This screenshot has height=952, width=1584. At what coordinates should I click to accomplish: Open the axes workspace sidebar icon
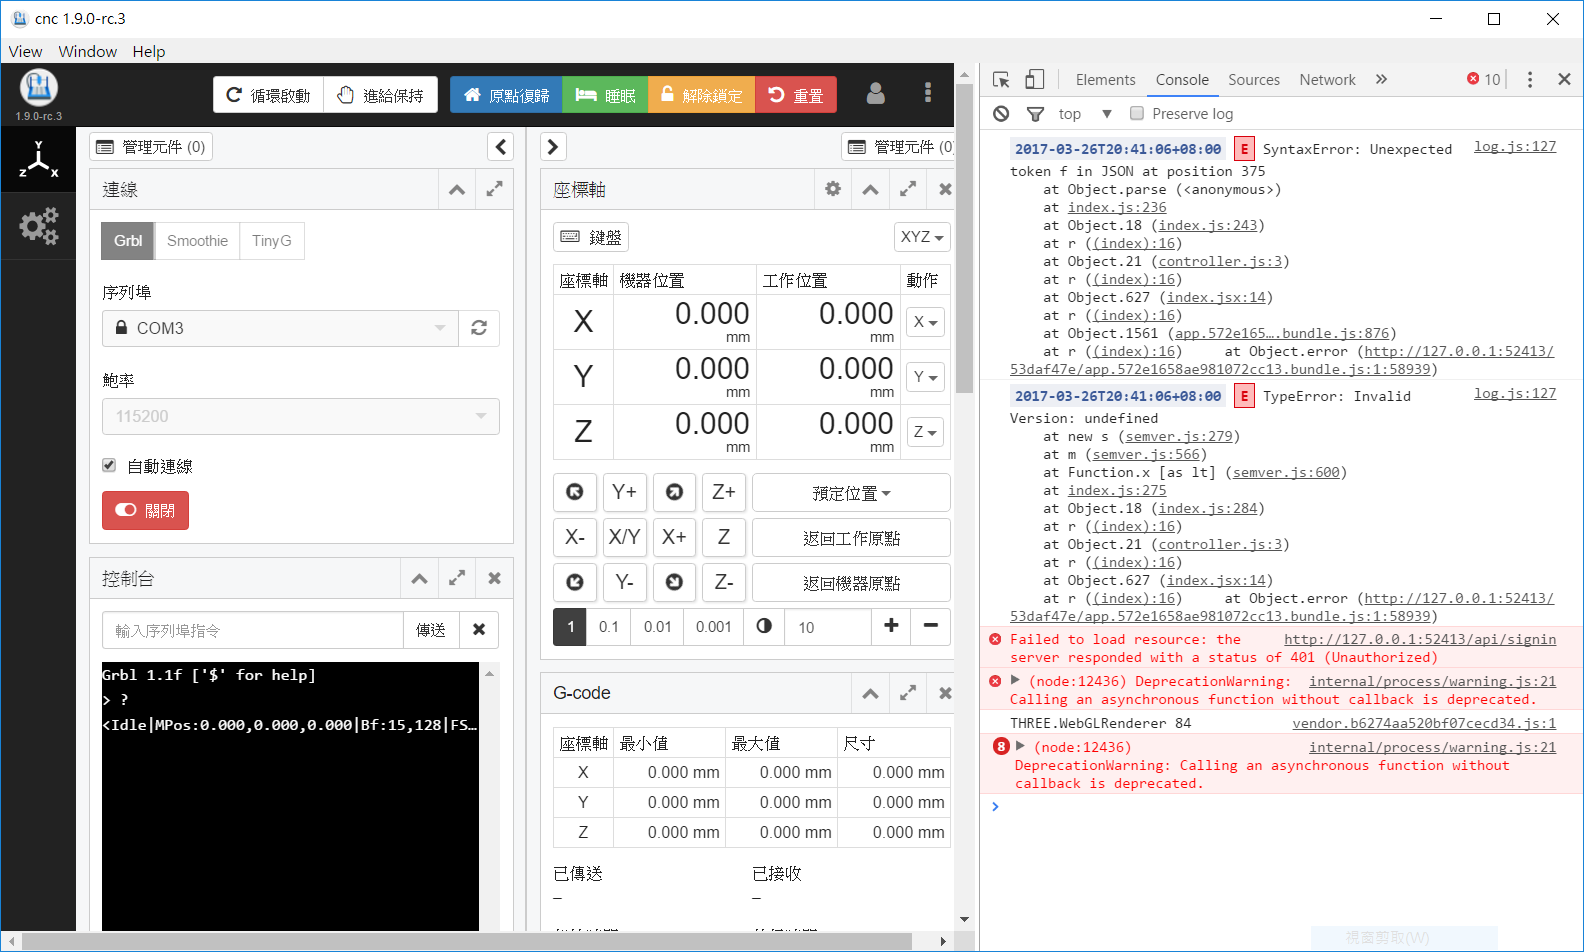[38, 161]
